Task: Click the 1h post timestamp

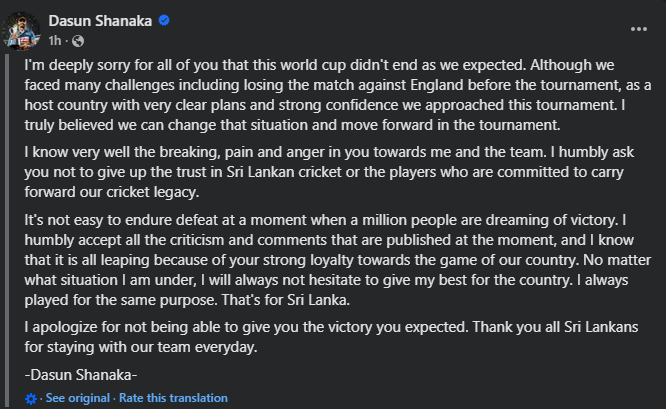Action: coord(55,40)
